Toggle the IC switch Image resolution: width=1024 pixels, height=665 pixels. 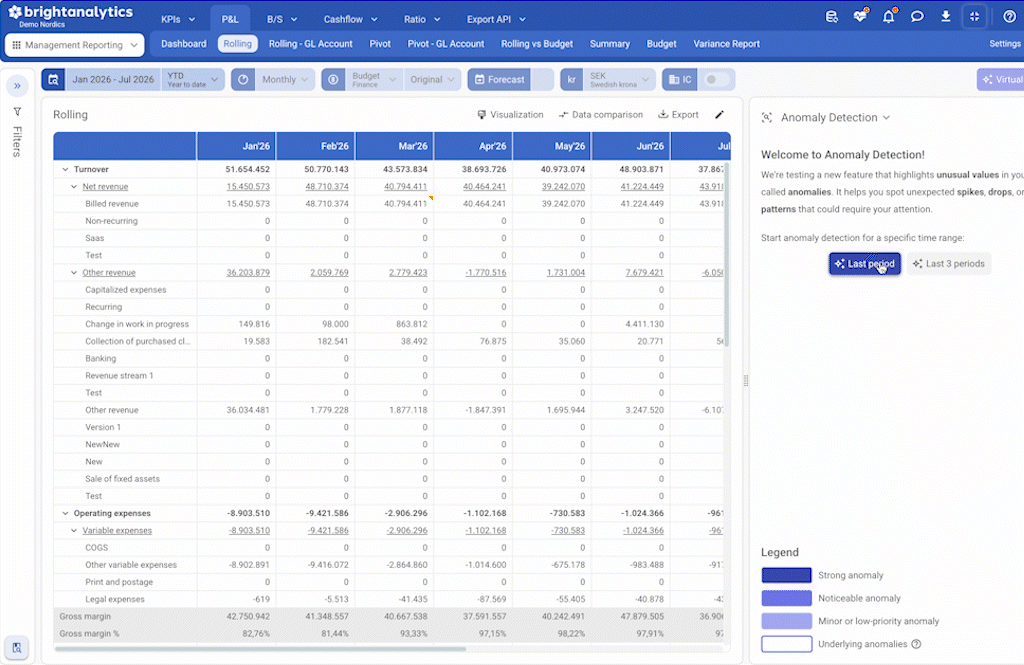pos(716,80)
